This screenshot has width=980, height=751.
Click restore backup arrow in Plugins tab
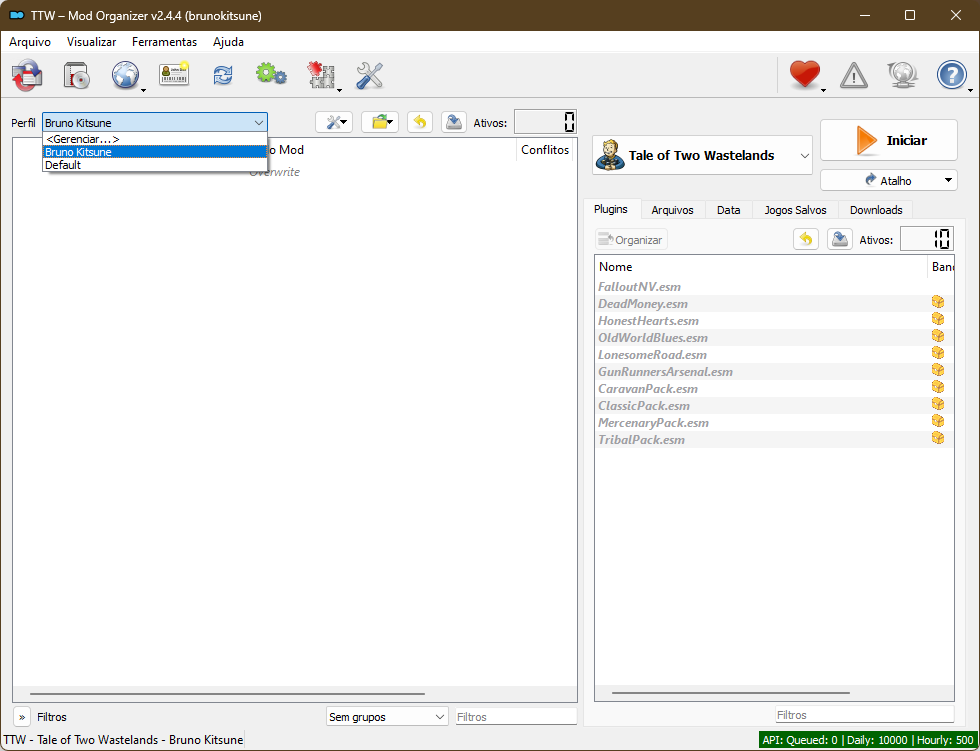pyautogui.click(x=806, y=239)
